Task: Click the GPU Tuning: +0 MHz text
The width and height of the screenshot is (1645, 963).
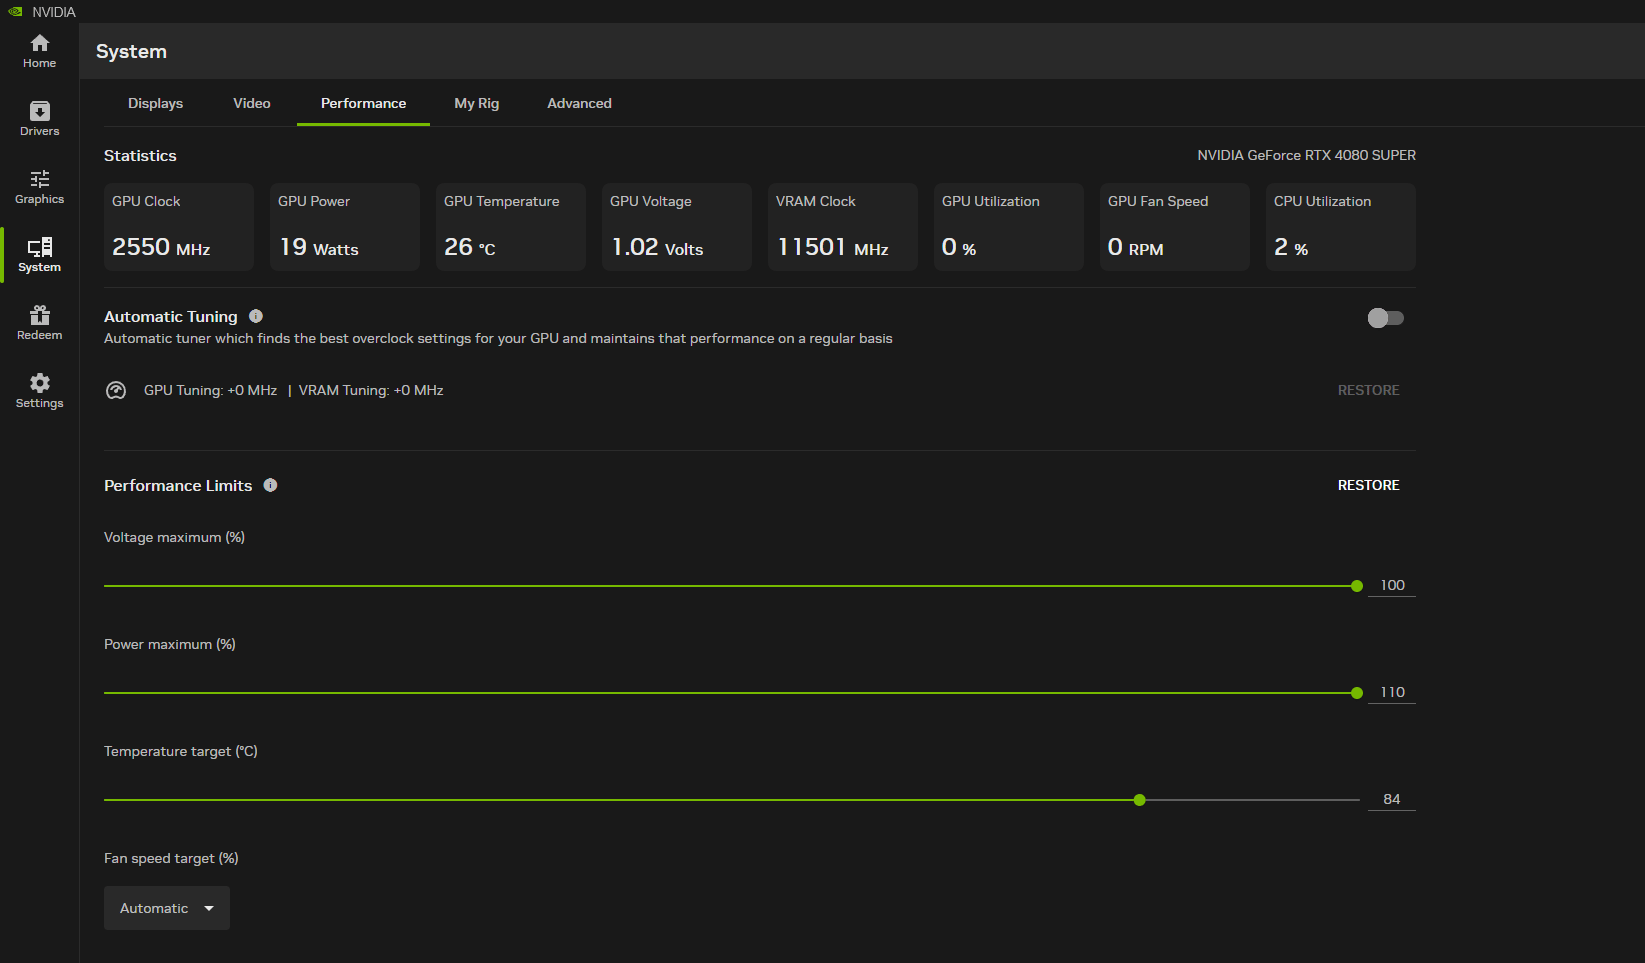Action: pyautogui.click(x=210, y=390)
